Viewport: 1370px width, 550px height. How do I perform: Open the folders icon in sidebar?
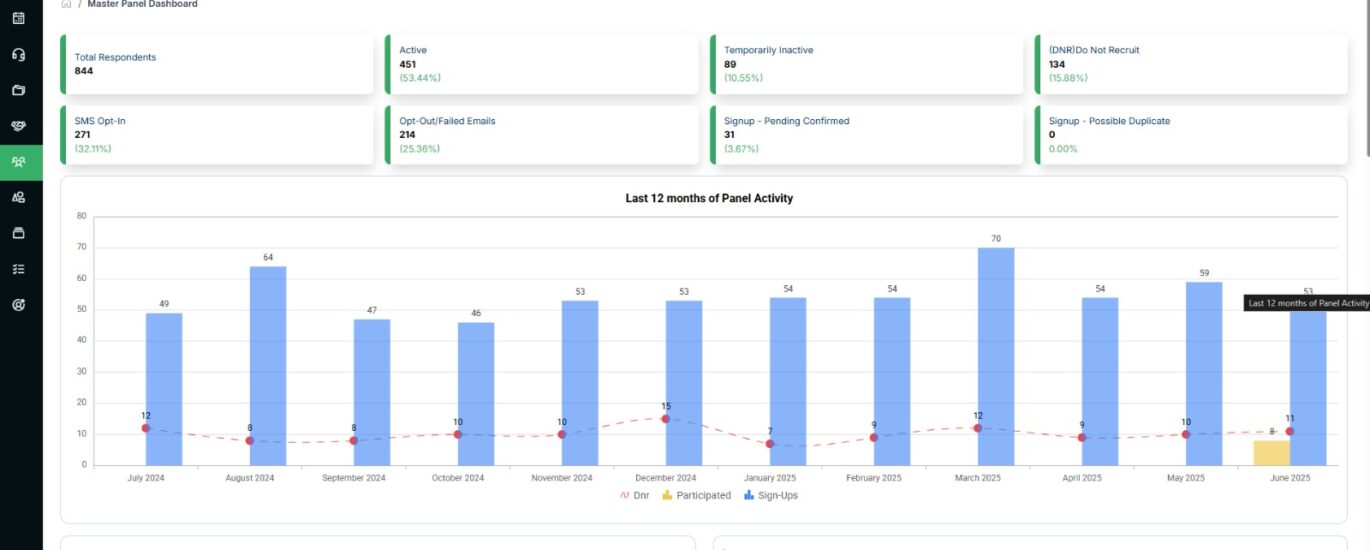[18, 90]
